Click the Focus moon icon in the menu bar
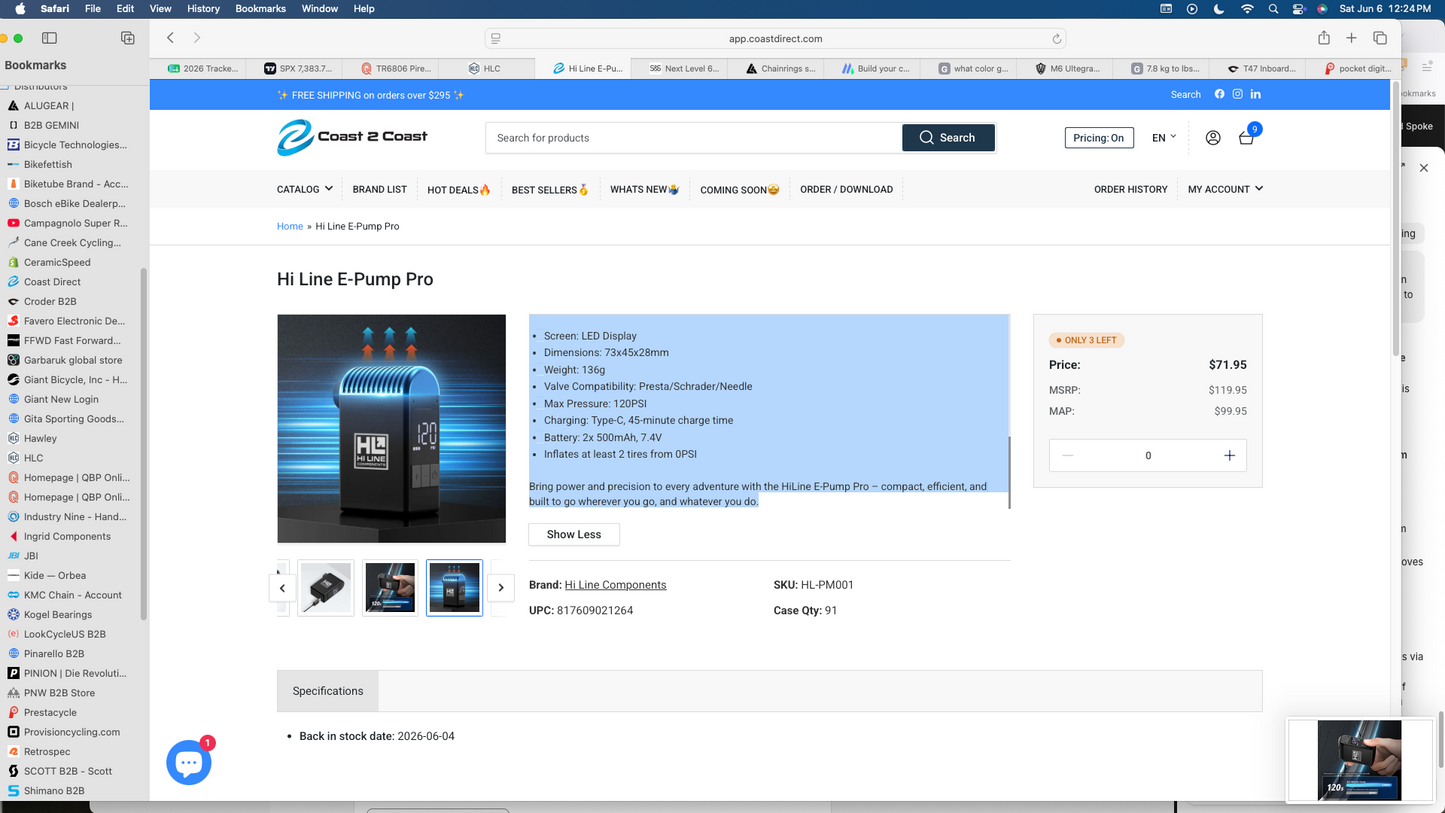Screen dimensions: 1445x813 [1219, 9]
